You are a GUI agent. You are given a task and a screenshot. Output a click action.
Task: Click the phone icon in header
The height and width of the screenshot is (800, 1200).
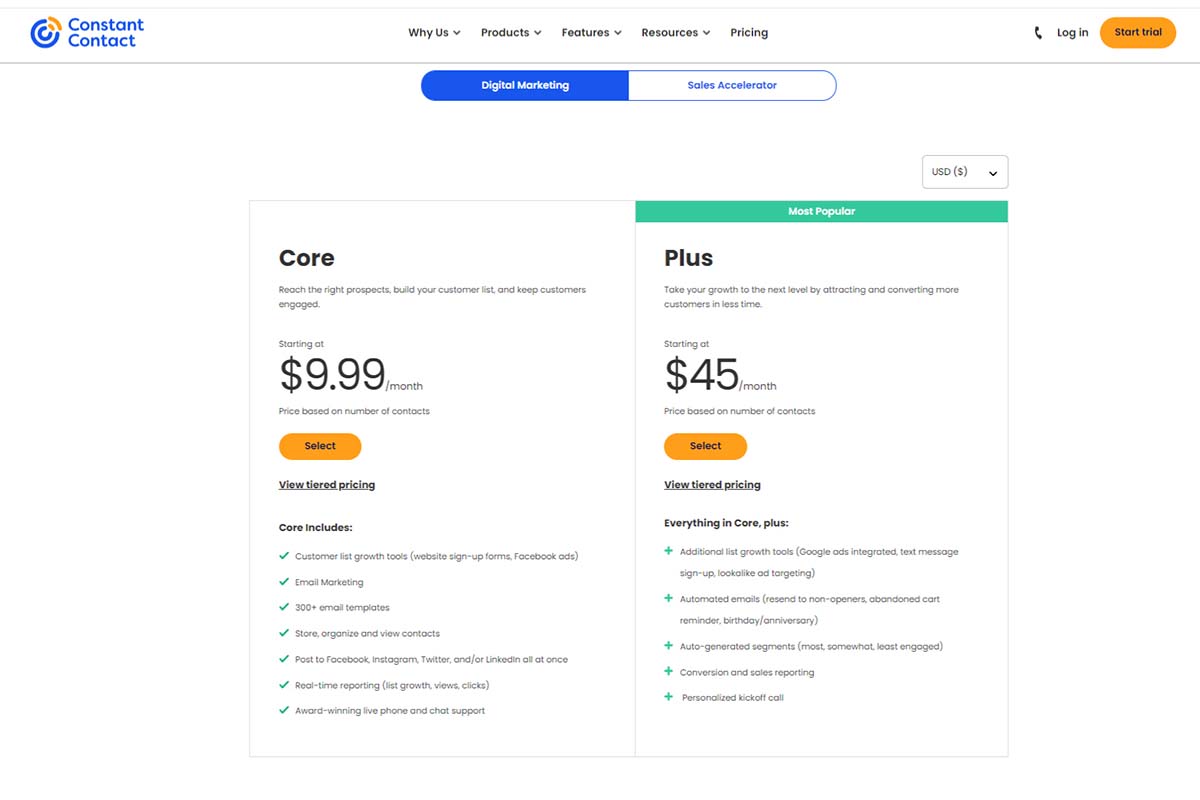[1038, 33]
